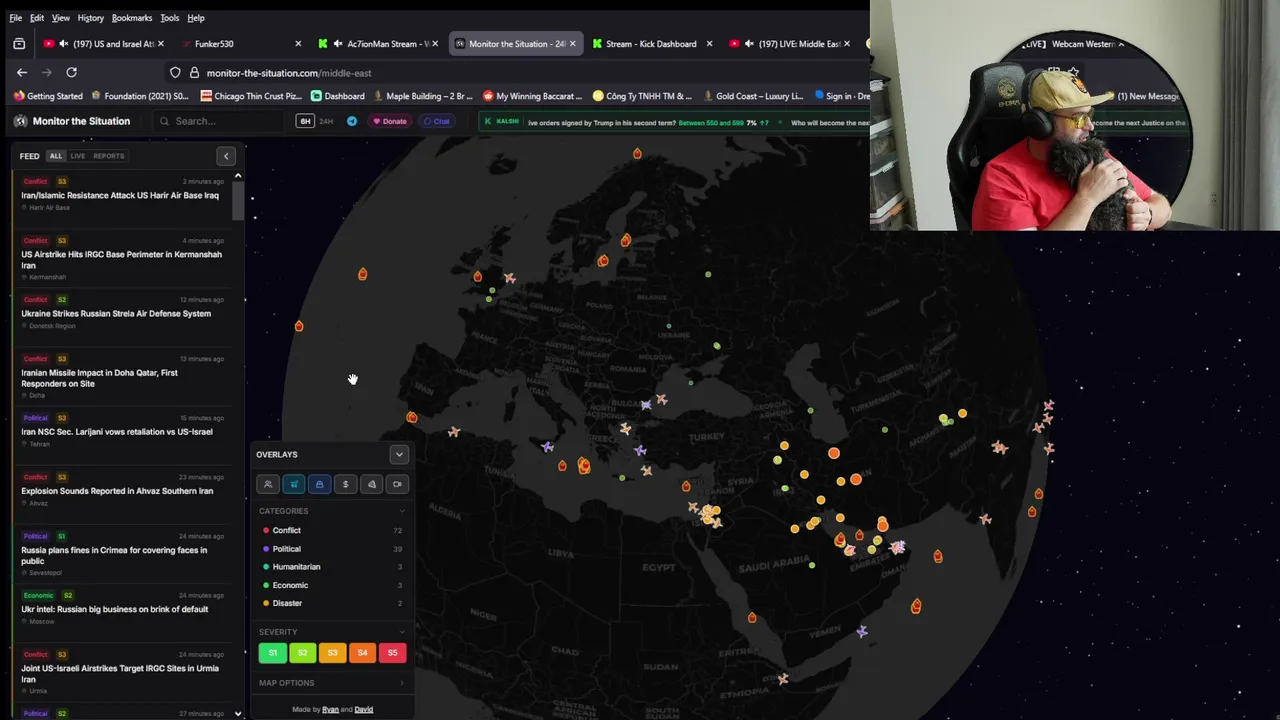The width and height of the screenshot is (1280, 720).
Task: Collapse the Overlays panel
Action: 399,455
